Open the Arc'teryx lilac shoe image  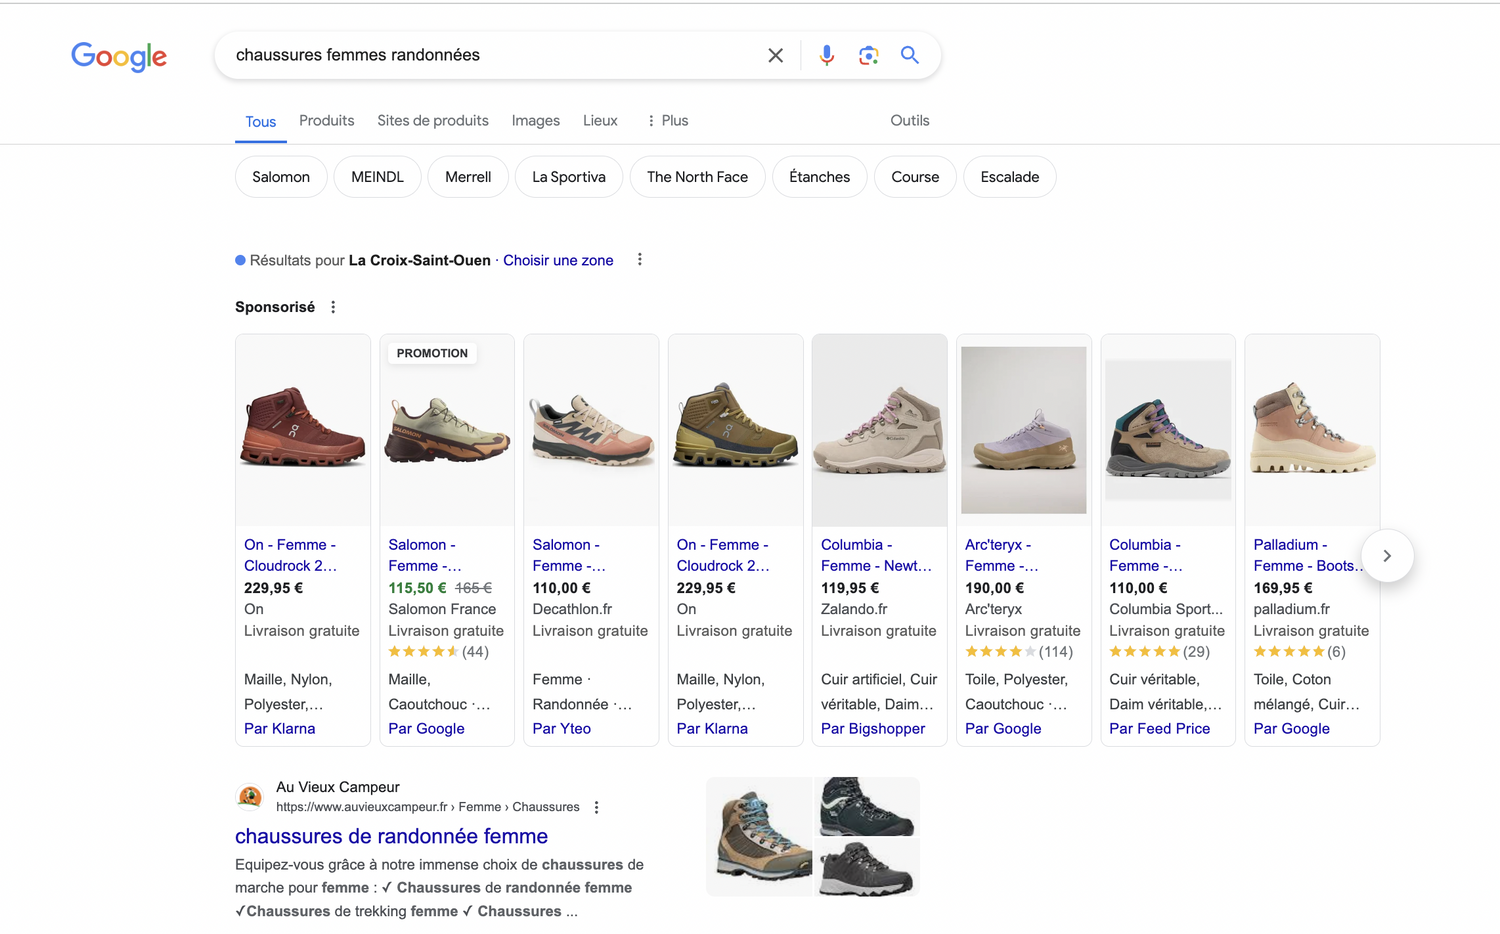click(x=1023, y=430)
